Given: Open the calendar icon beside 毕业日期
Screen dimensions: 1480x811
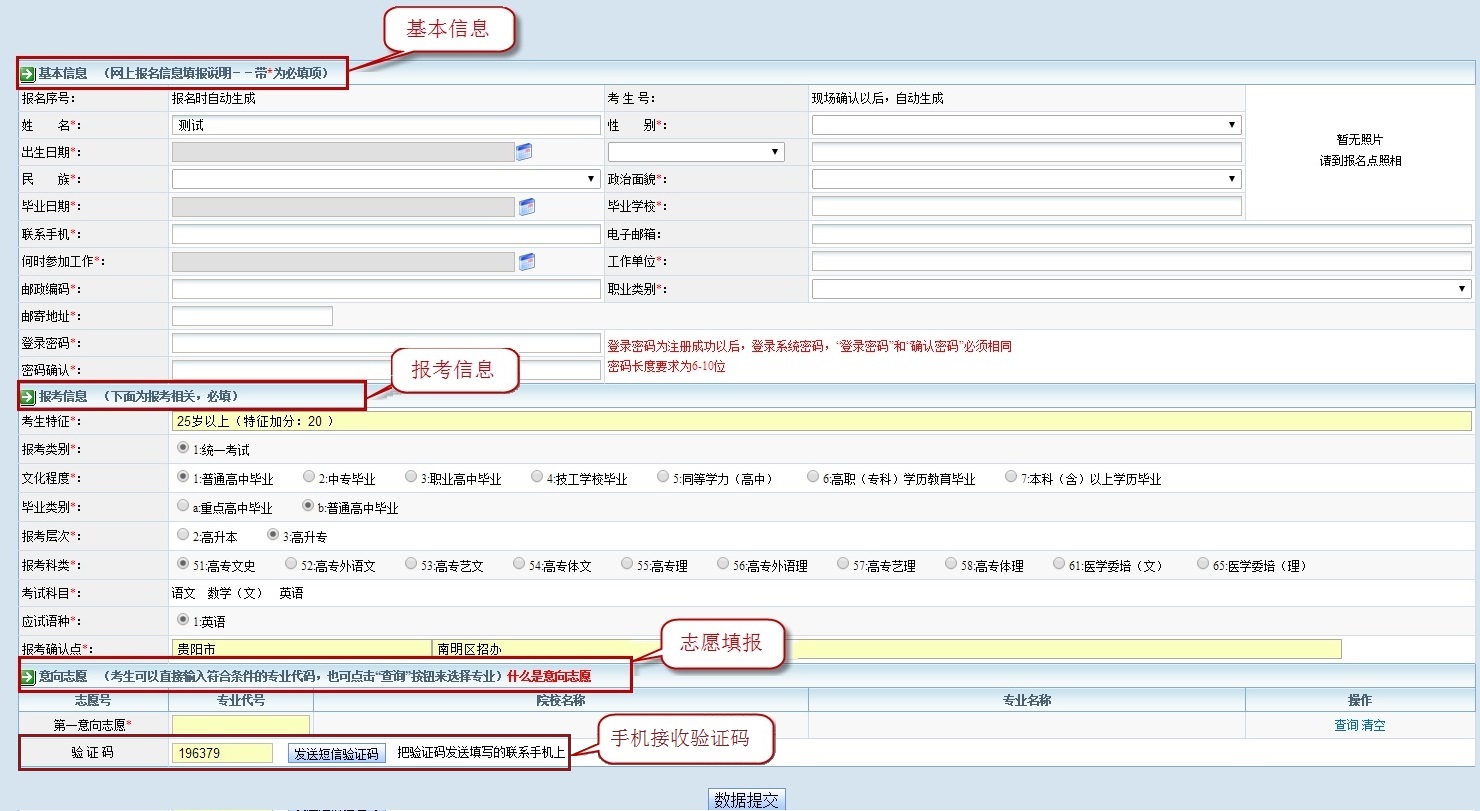Looking at the screenshot, I should pos(527,205).
